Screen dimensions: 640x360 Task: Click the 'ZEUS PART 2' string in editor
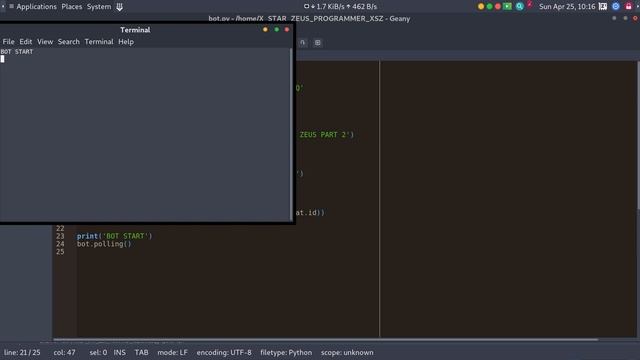(x=326, y=135)
